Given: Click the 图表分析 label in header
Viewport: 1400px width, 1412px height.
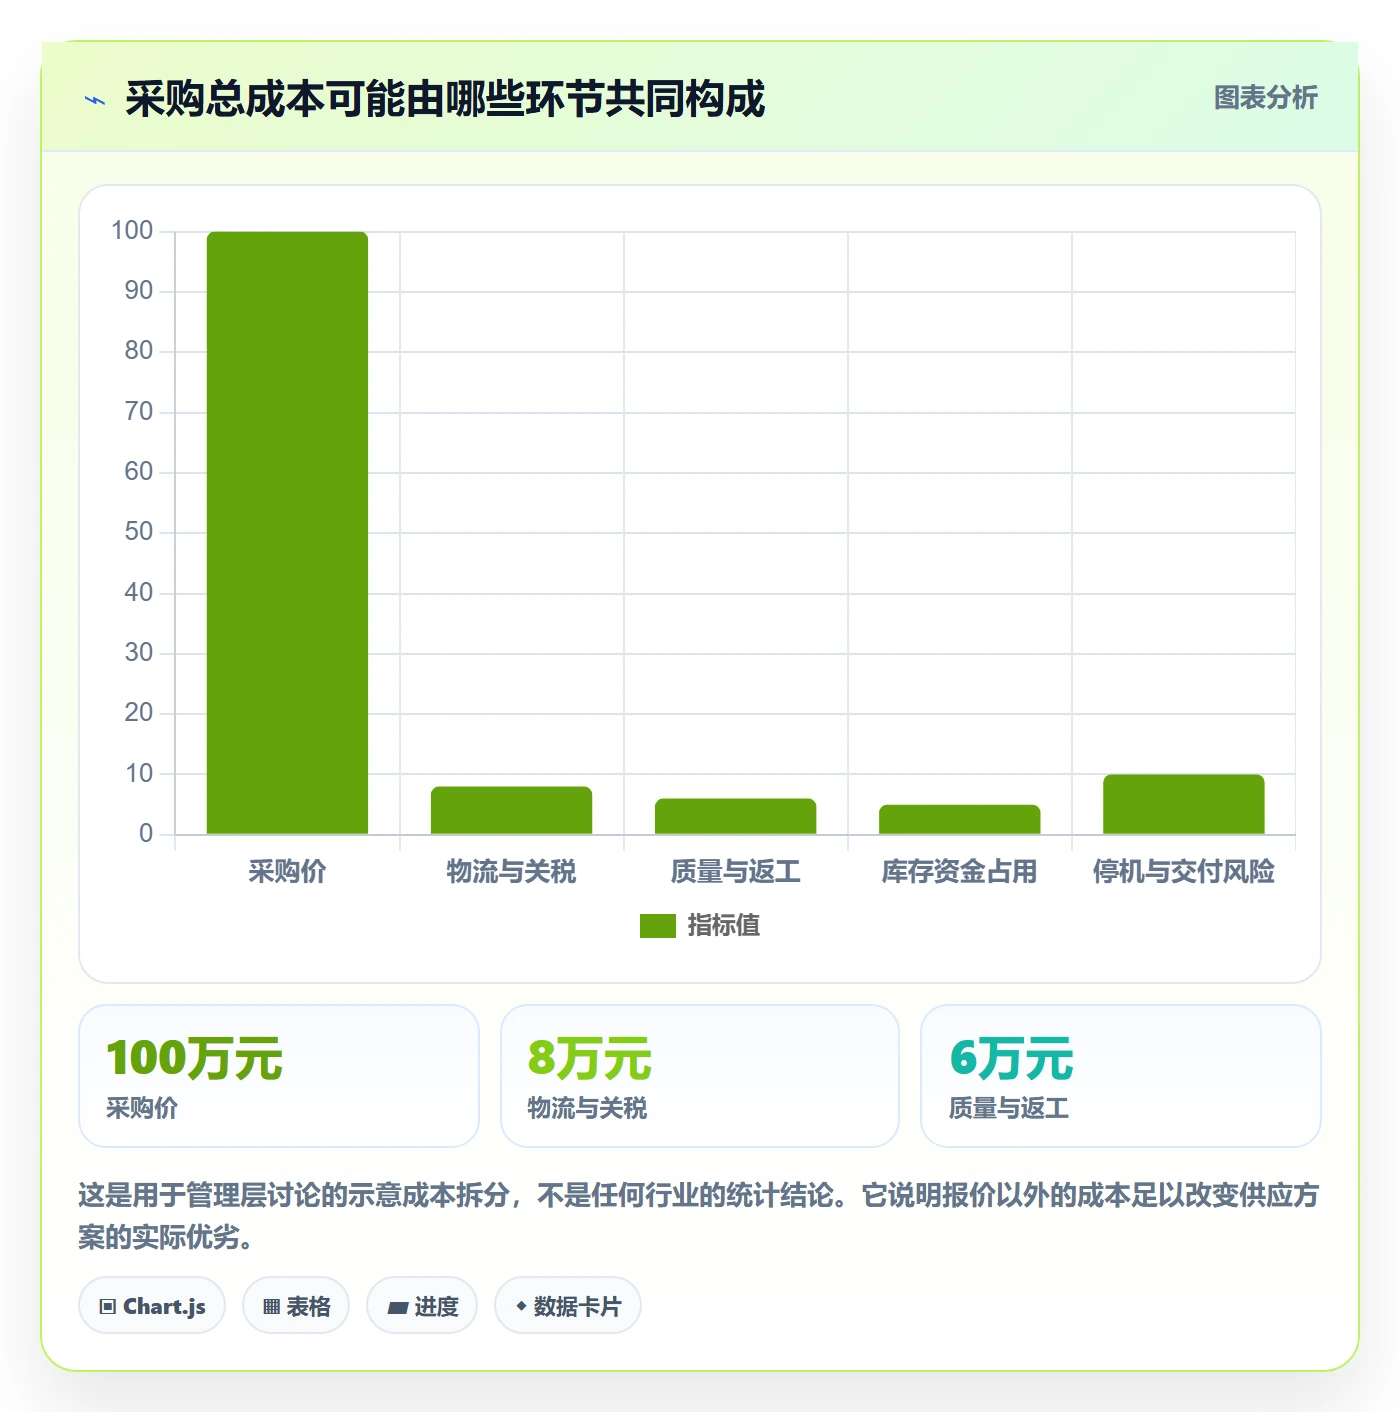Looking at the screenshot, I should click(x=1265, y=98).
